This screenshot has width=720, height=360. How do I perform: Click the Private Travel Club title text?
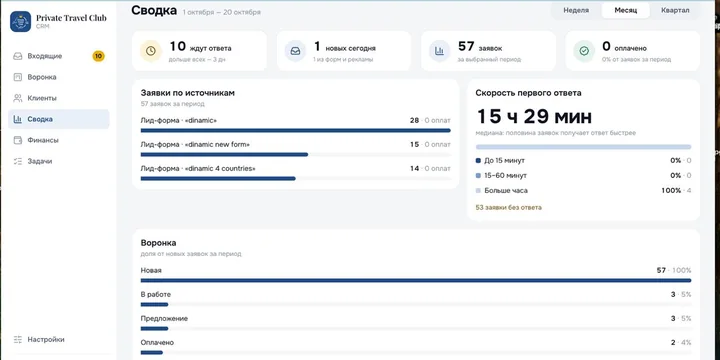tap(71, 18)
